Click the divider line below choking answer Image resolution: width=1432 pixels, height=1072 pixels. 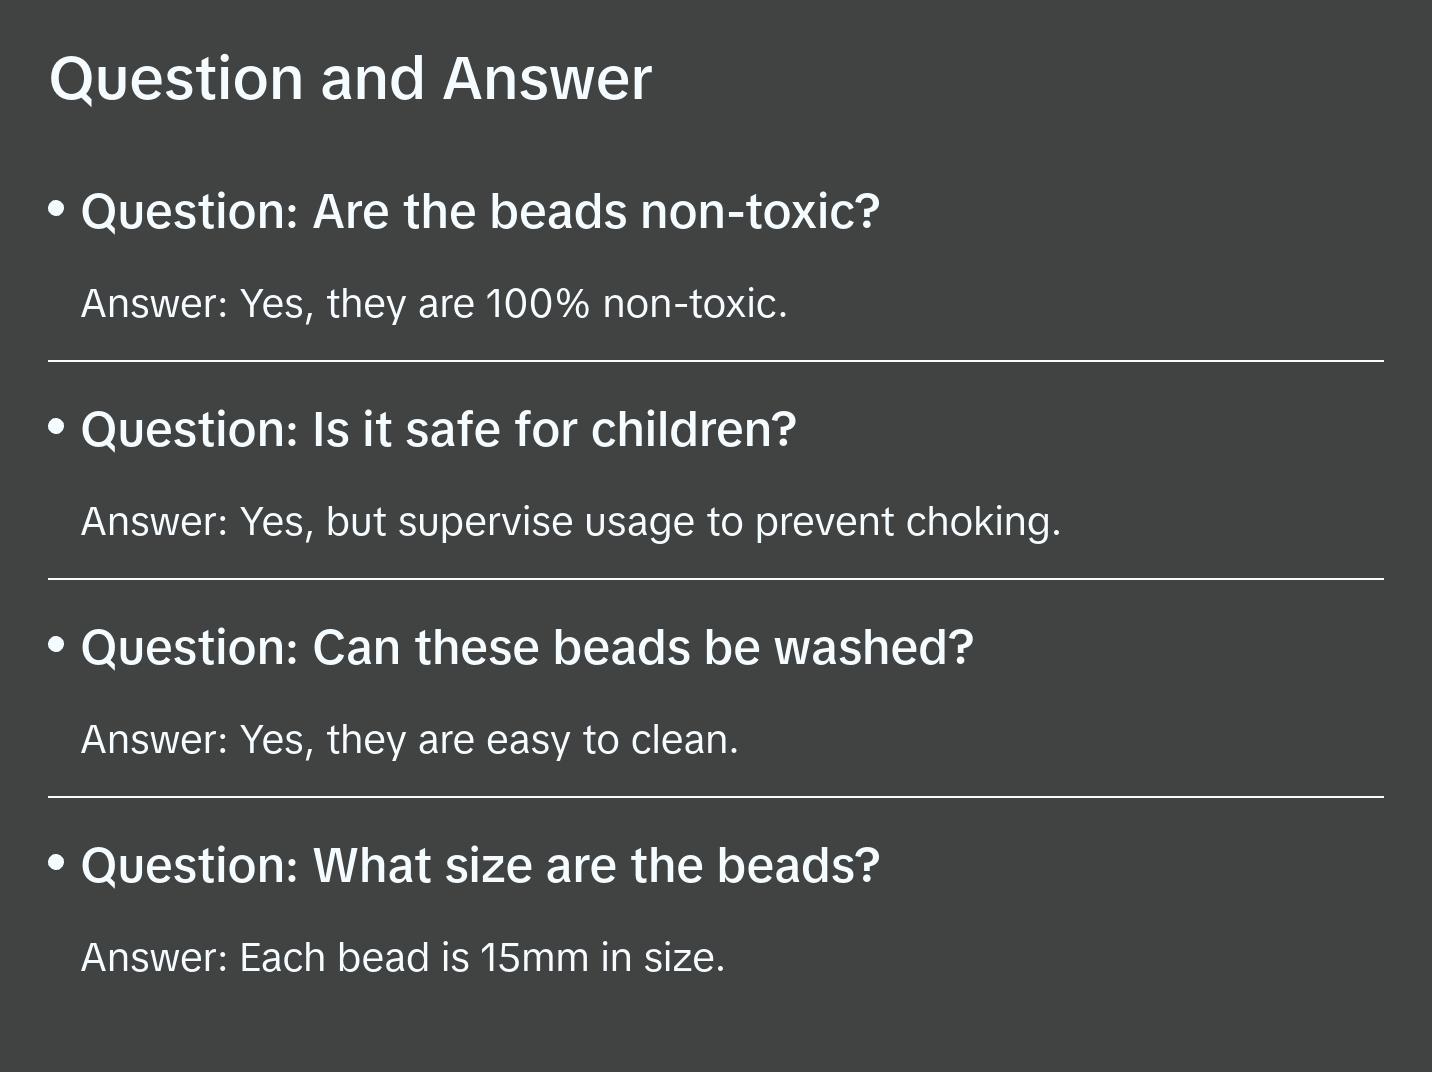(x=716, y=579)
